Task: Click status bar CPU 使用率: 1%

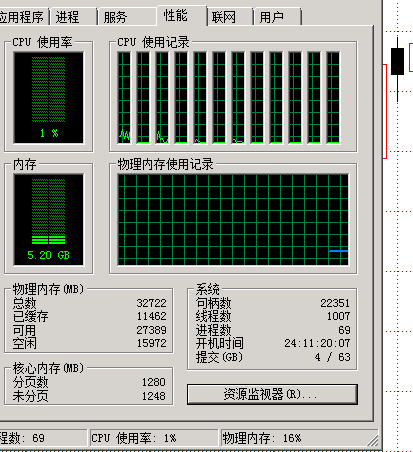Action: pos(154,438)
